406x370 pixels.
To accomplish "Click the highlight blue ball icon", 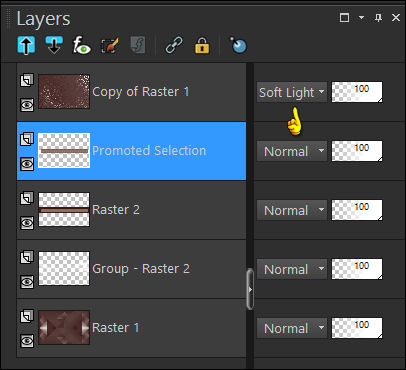I will (238, 45).
